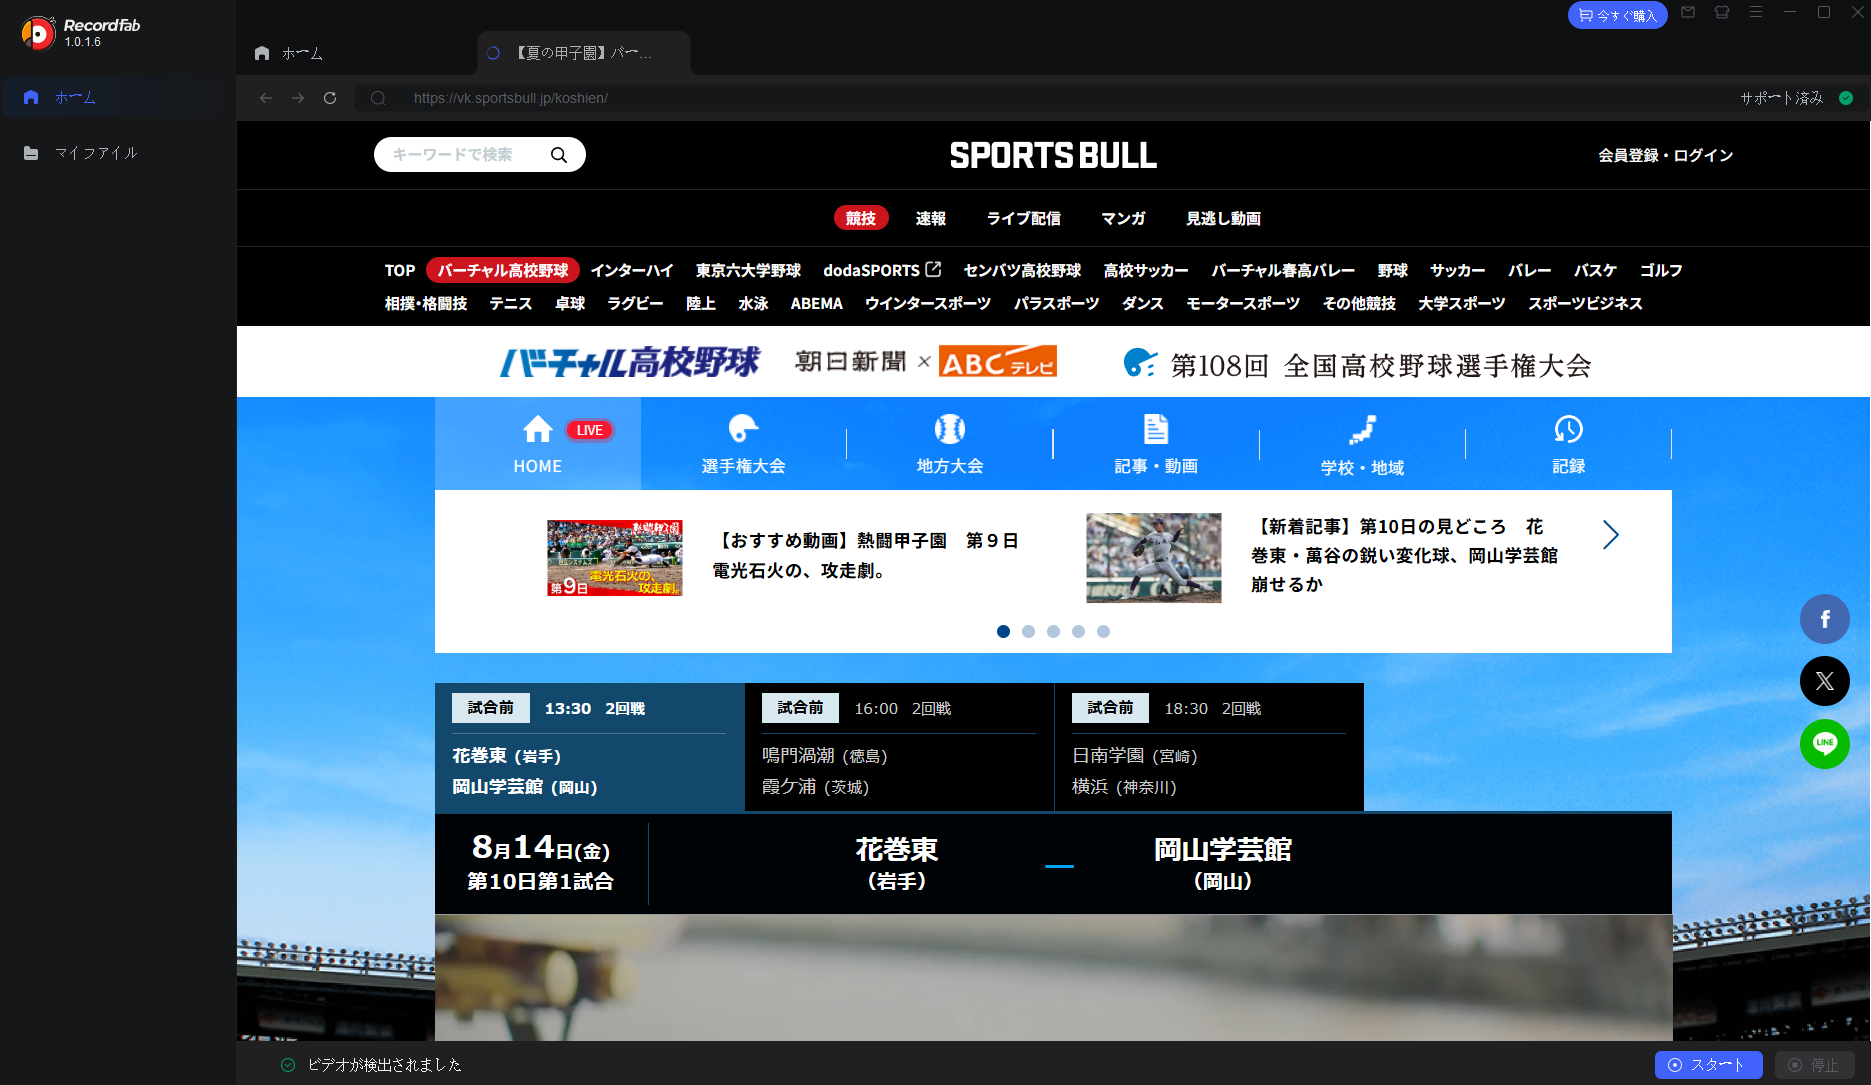
Task: Open 地方大会 baseball icon tab
Action: 950,445
